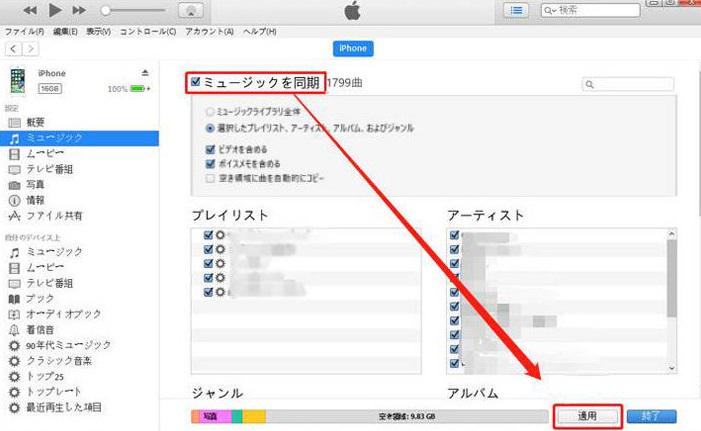Click the list view icon near search
701x431 pixels.
point(517,11)
